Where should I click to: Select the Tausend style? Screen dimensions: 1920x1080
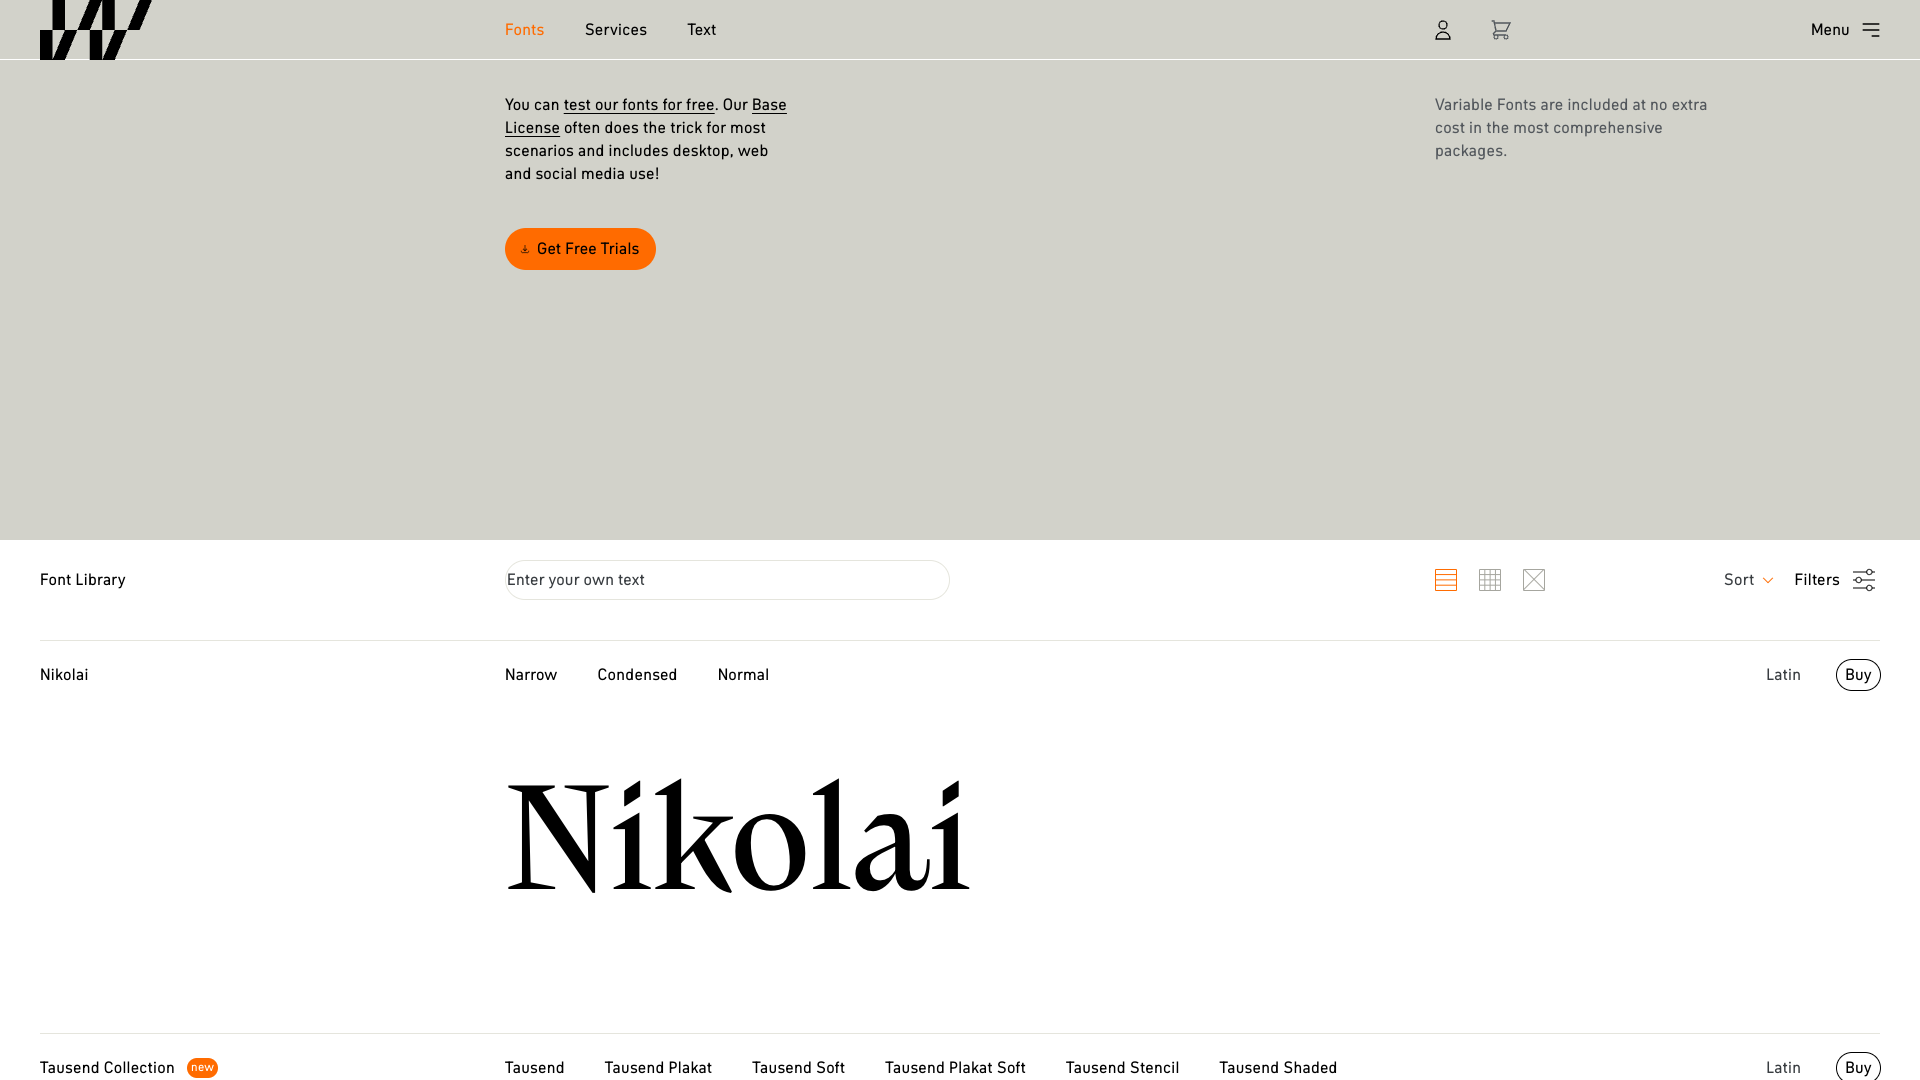534,1068
